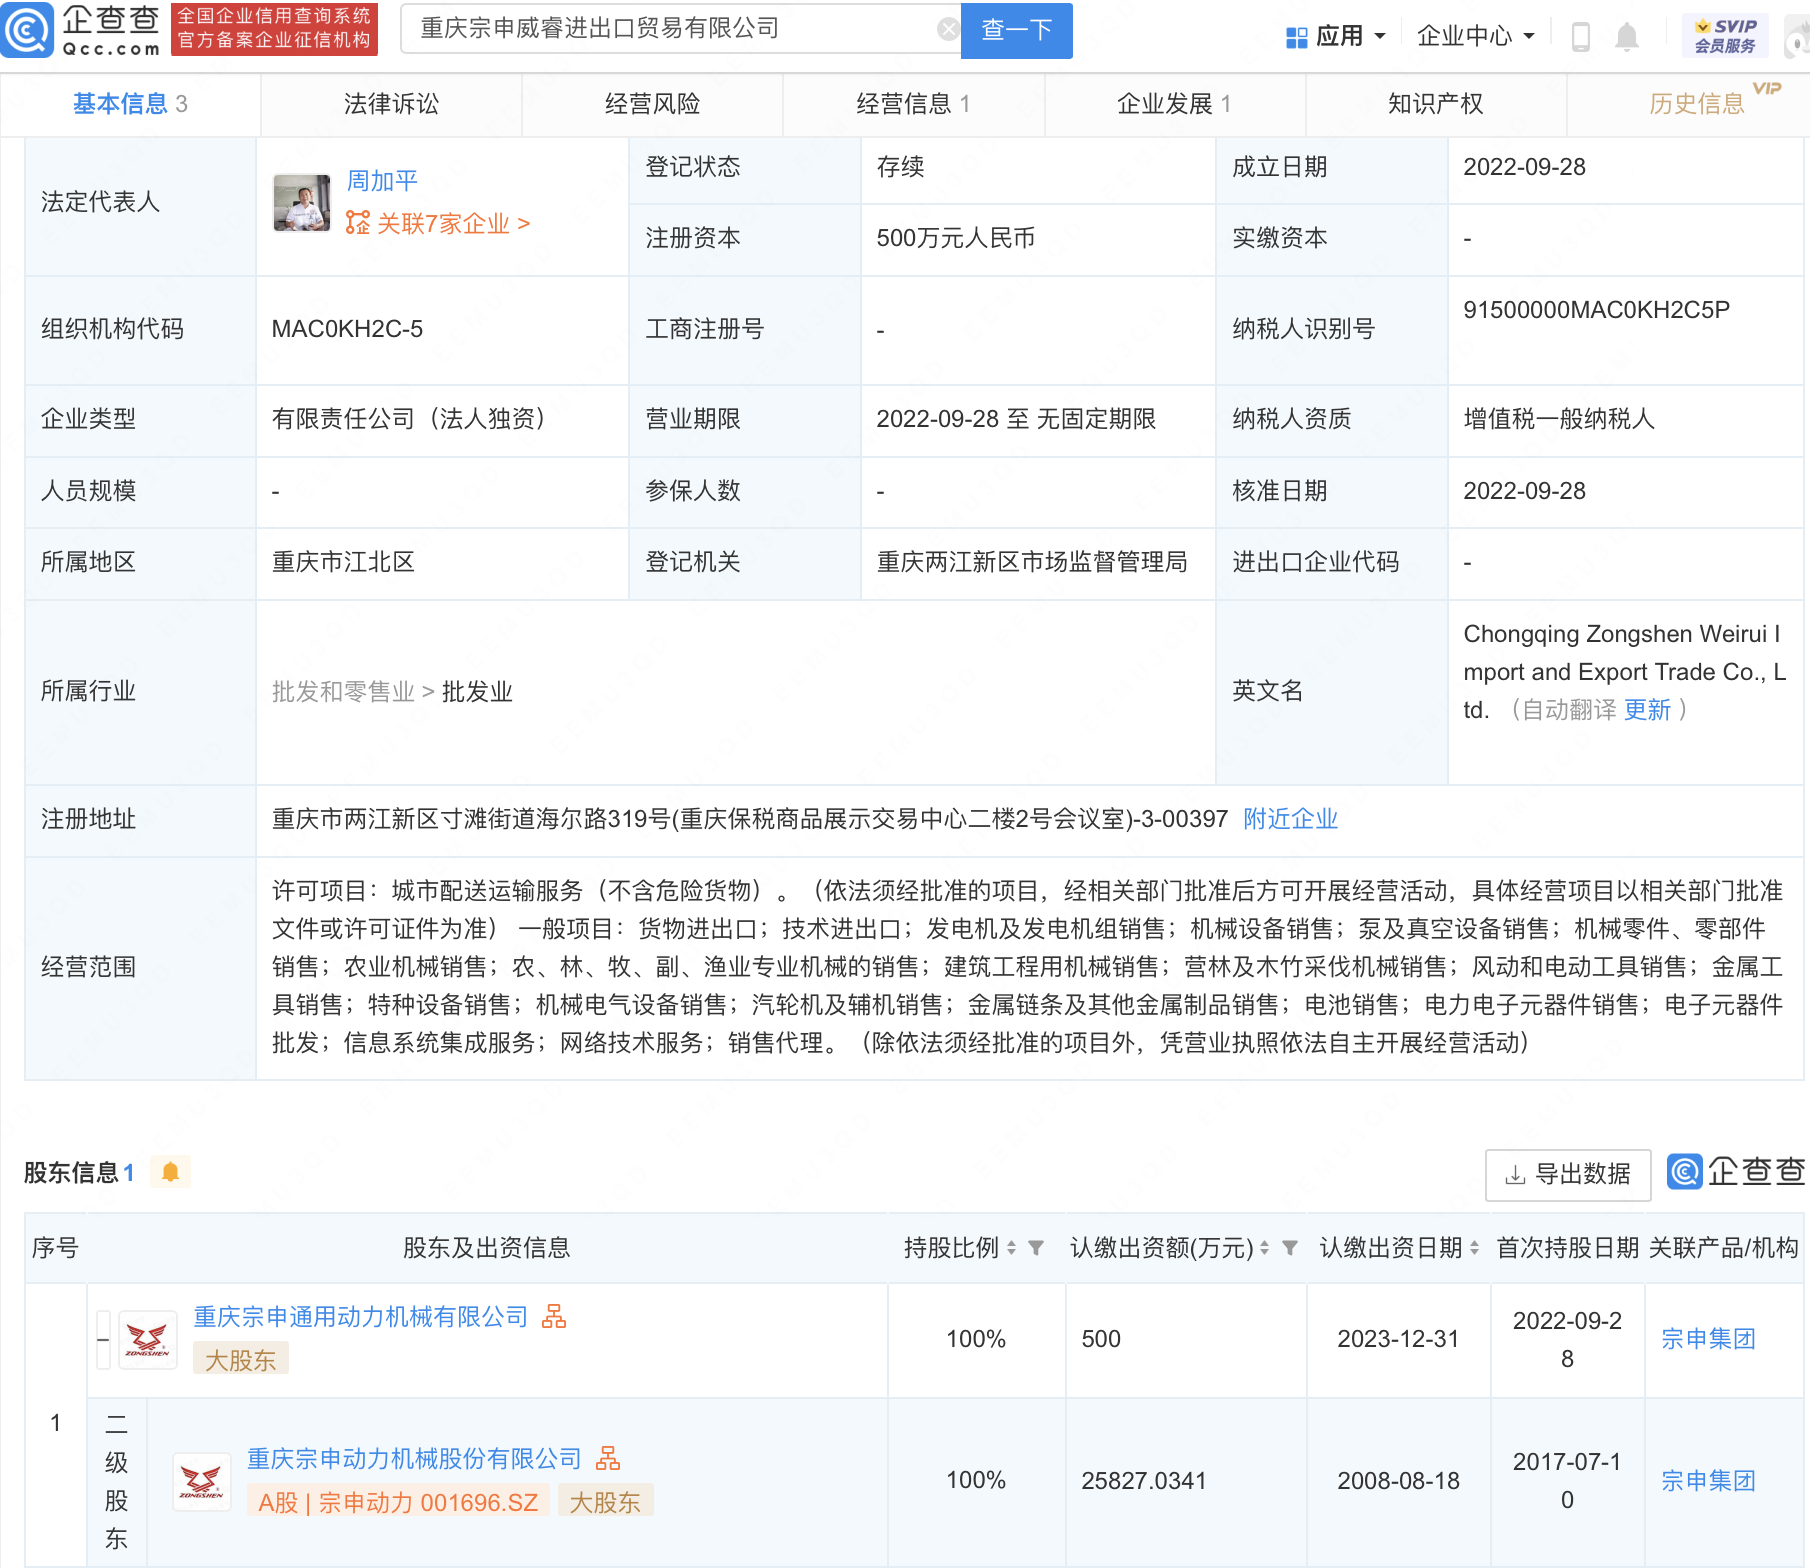Viewport: 1810px width, 1568px height.
Task: Clear the search box with the X icon
Action: point(948,30)
